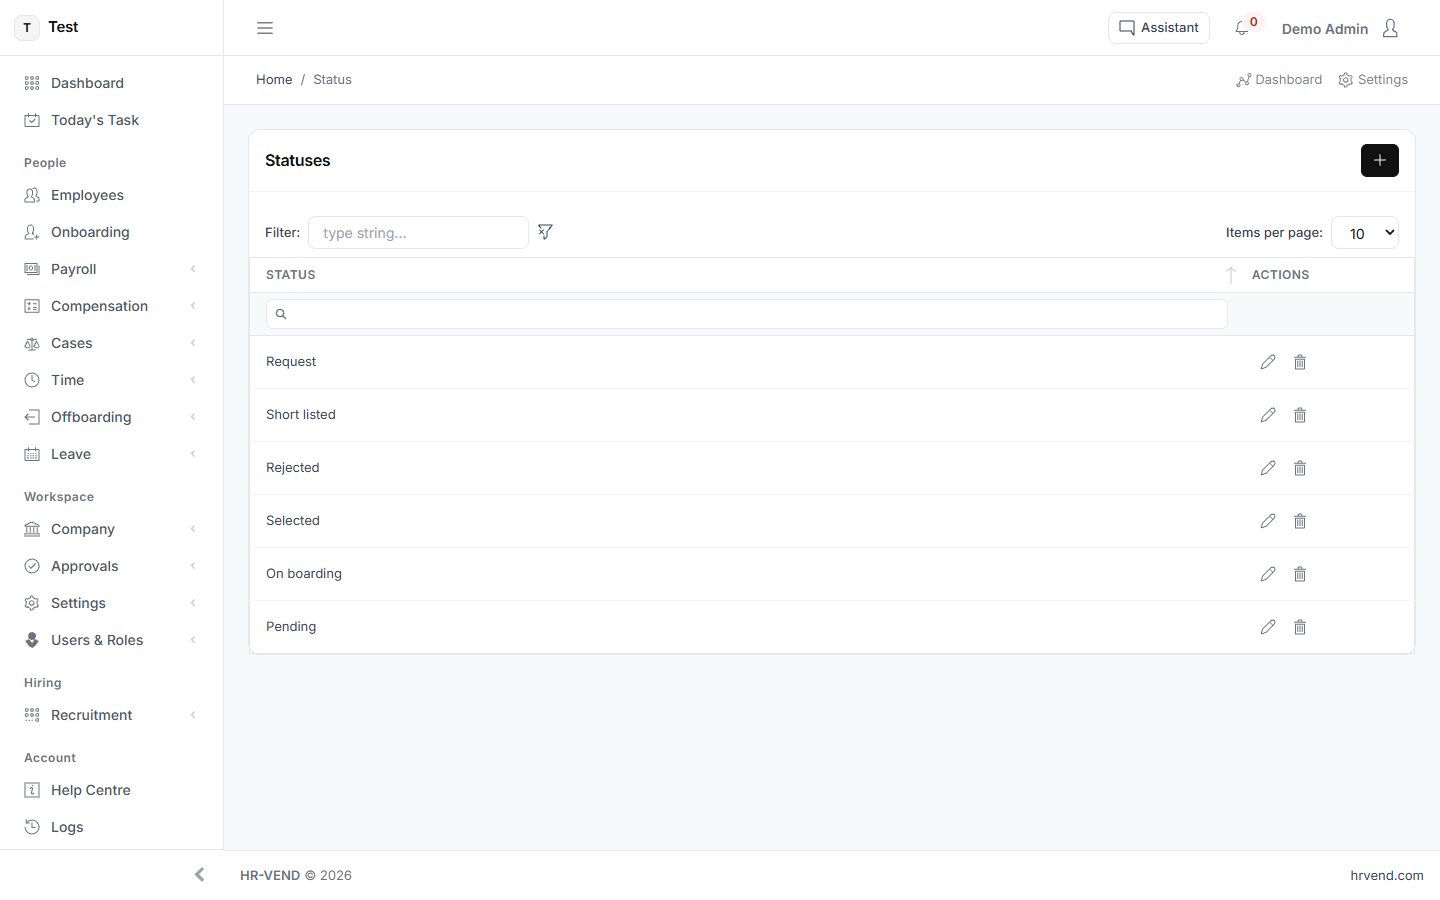Click the Employees people icon
The image size is (1440, 900).
pos(32,195)
